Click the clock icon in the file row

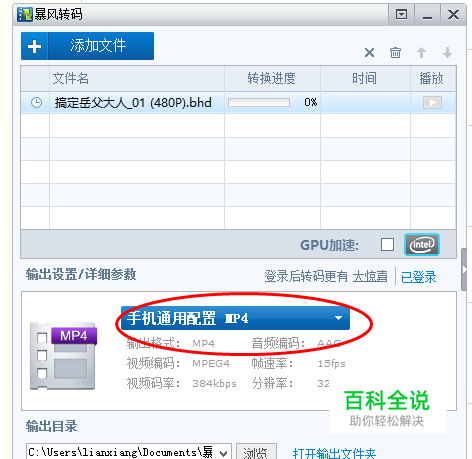tap(36, 102)
